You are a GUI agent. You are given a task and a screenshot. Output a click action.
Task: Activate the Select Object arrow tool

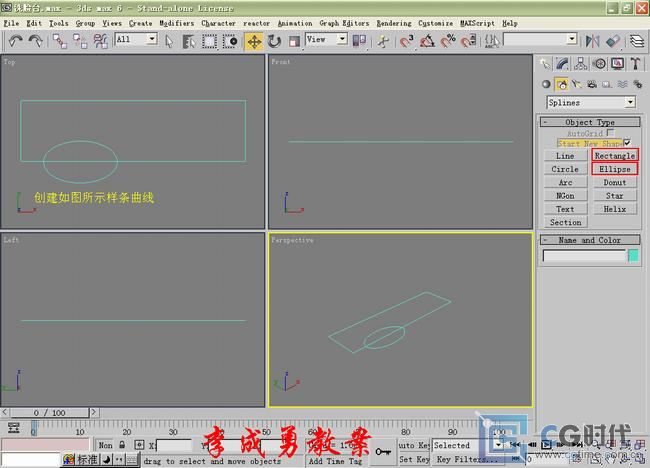coord(169,41)
